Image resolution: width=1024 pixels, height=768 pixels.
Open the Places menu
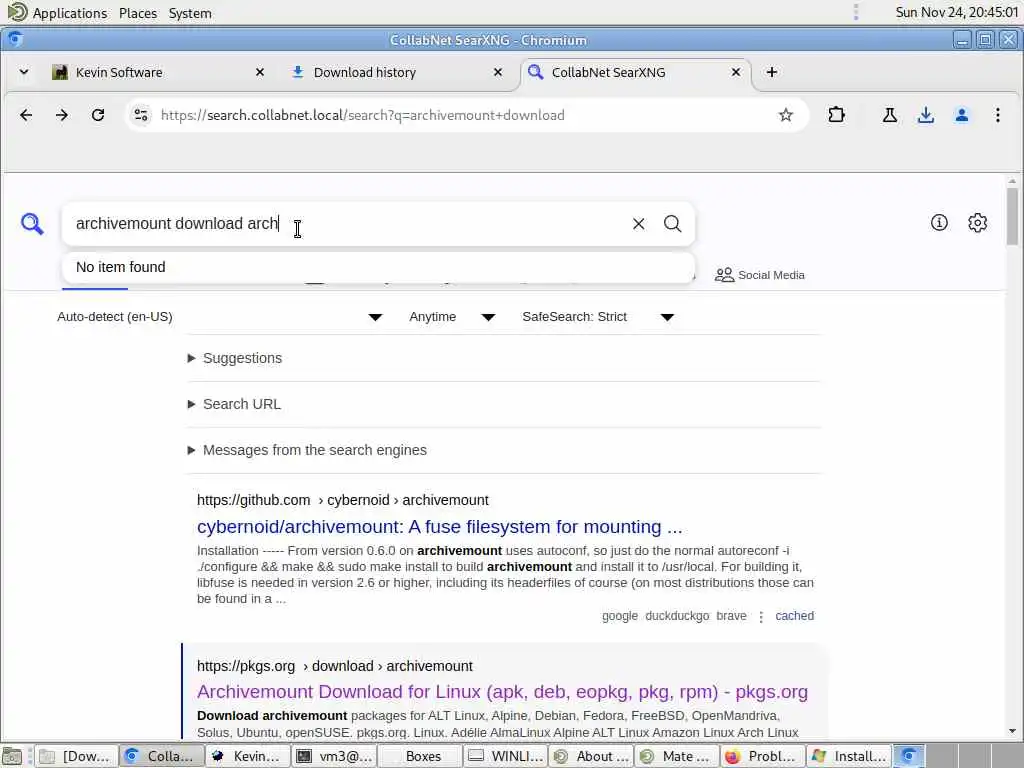point(138,13)
